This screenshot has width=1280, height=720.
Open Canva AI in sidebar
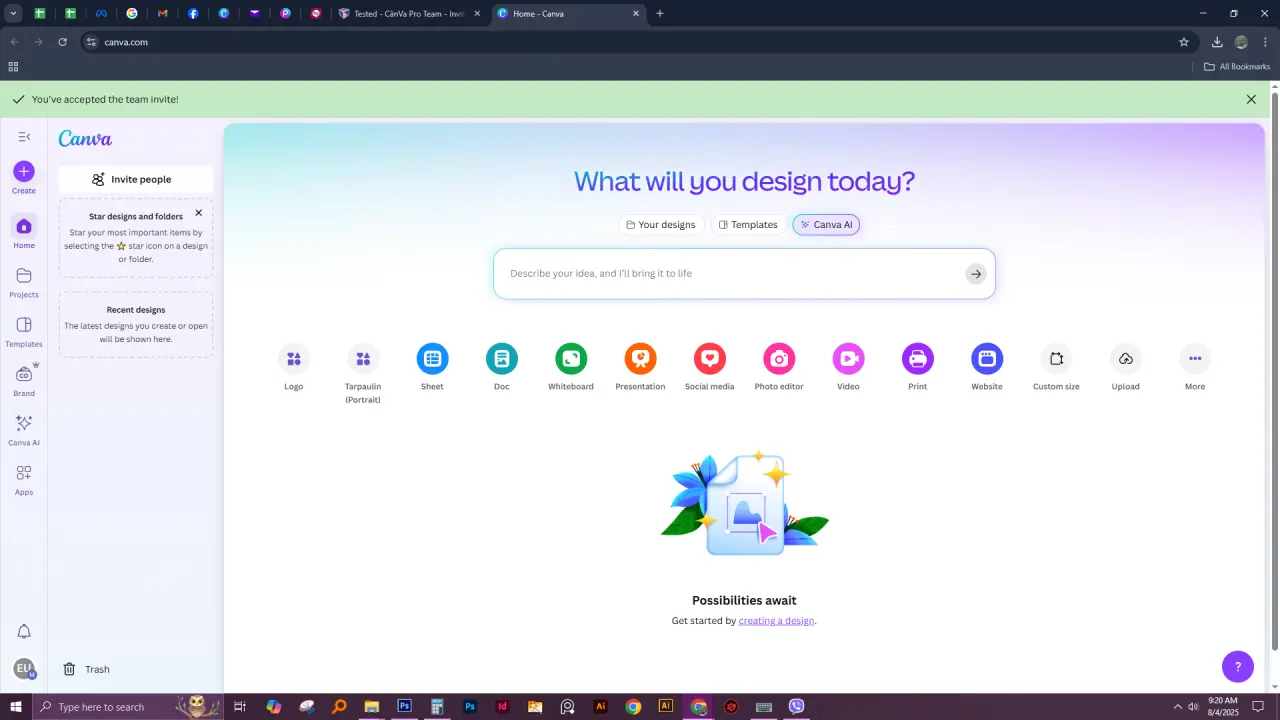click(24, 429)
